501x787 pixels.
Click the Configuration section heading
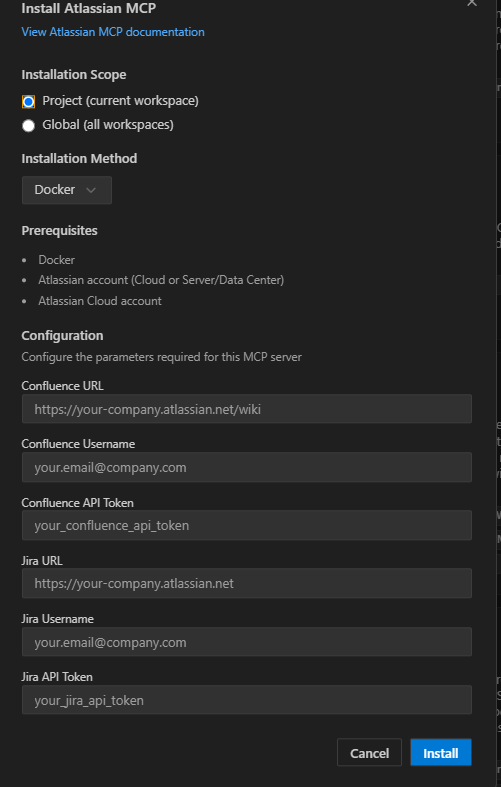pyautogui.click(x=62, y=335)
